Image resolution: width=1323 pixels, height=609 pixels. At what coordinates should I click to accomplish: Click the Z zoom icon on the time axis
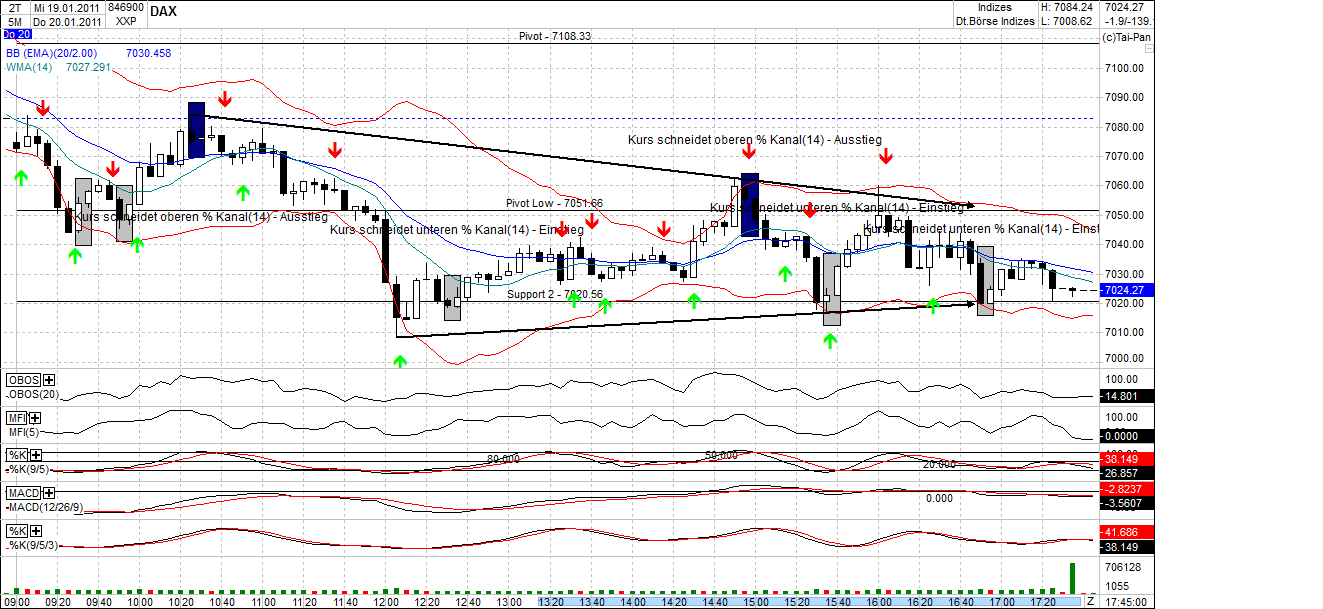1090,601
